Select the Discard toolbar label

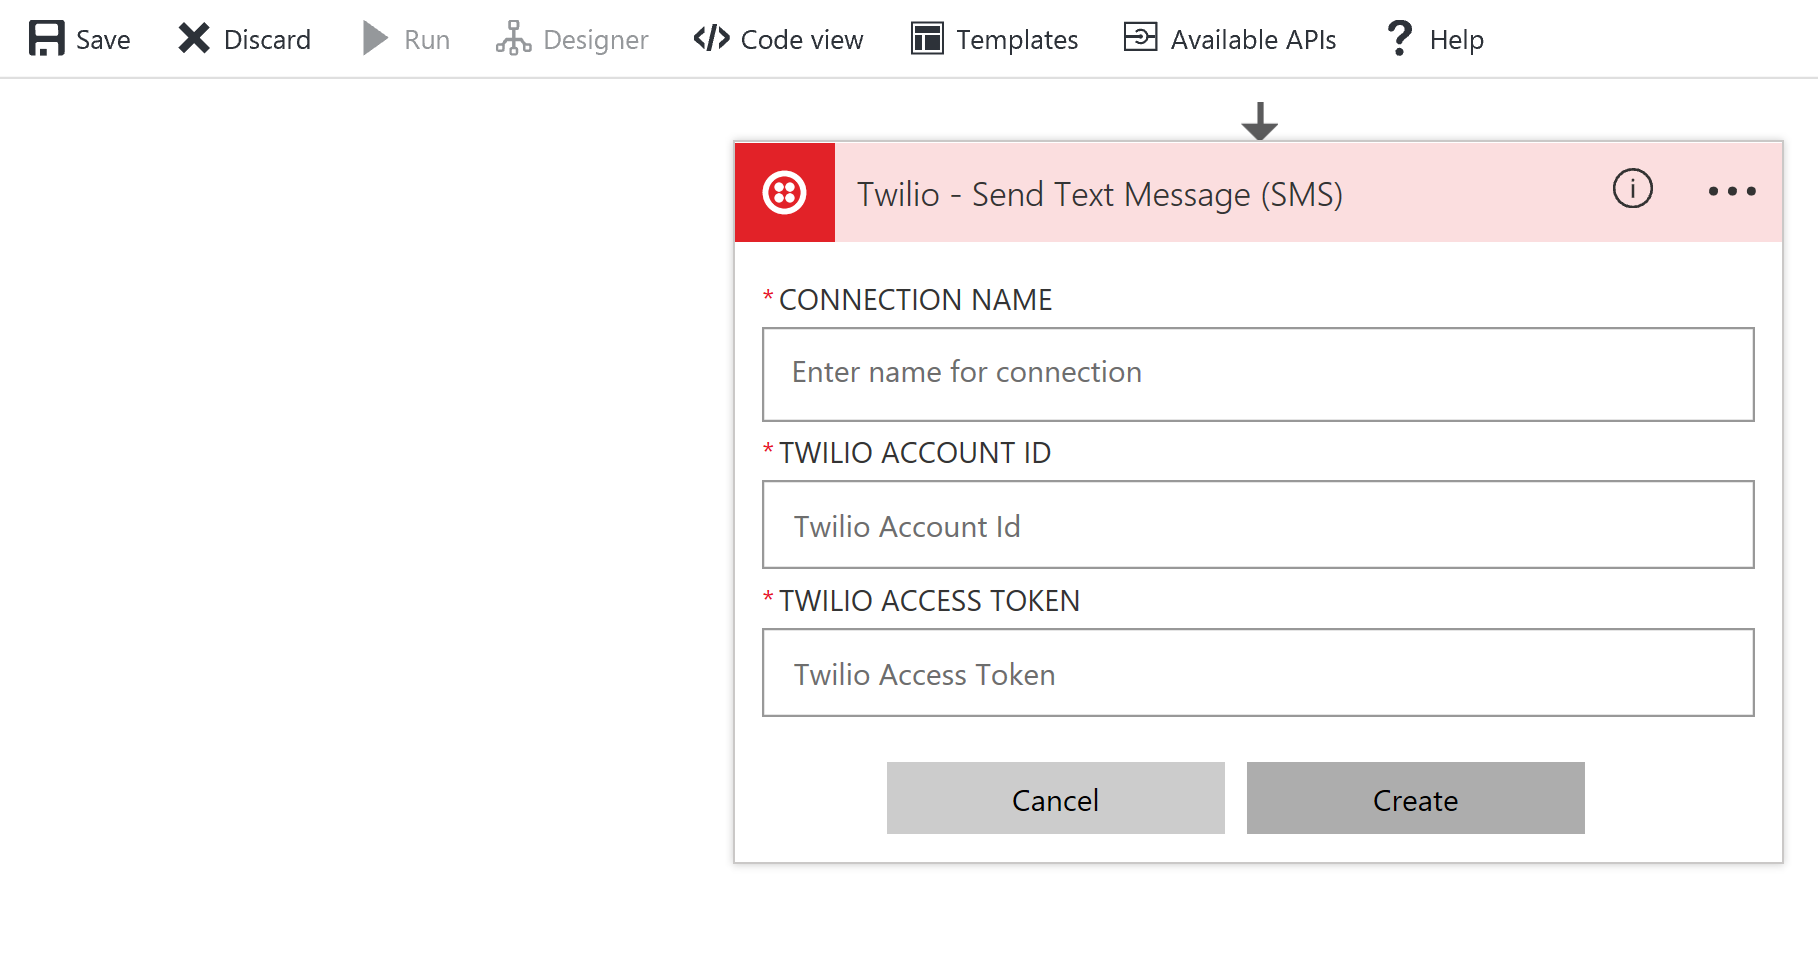click(x=267, y=40)
